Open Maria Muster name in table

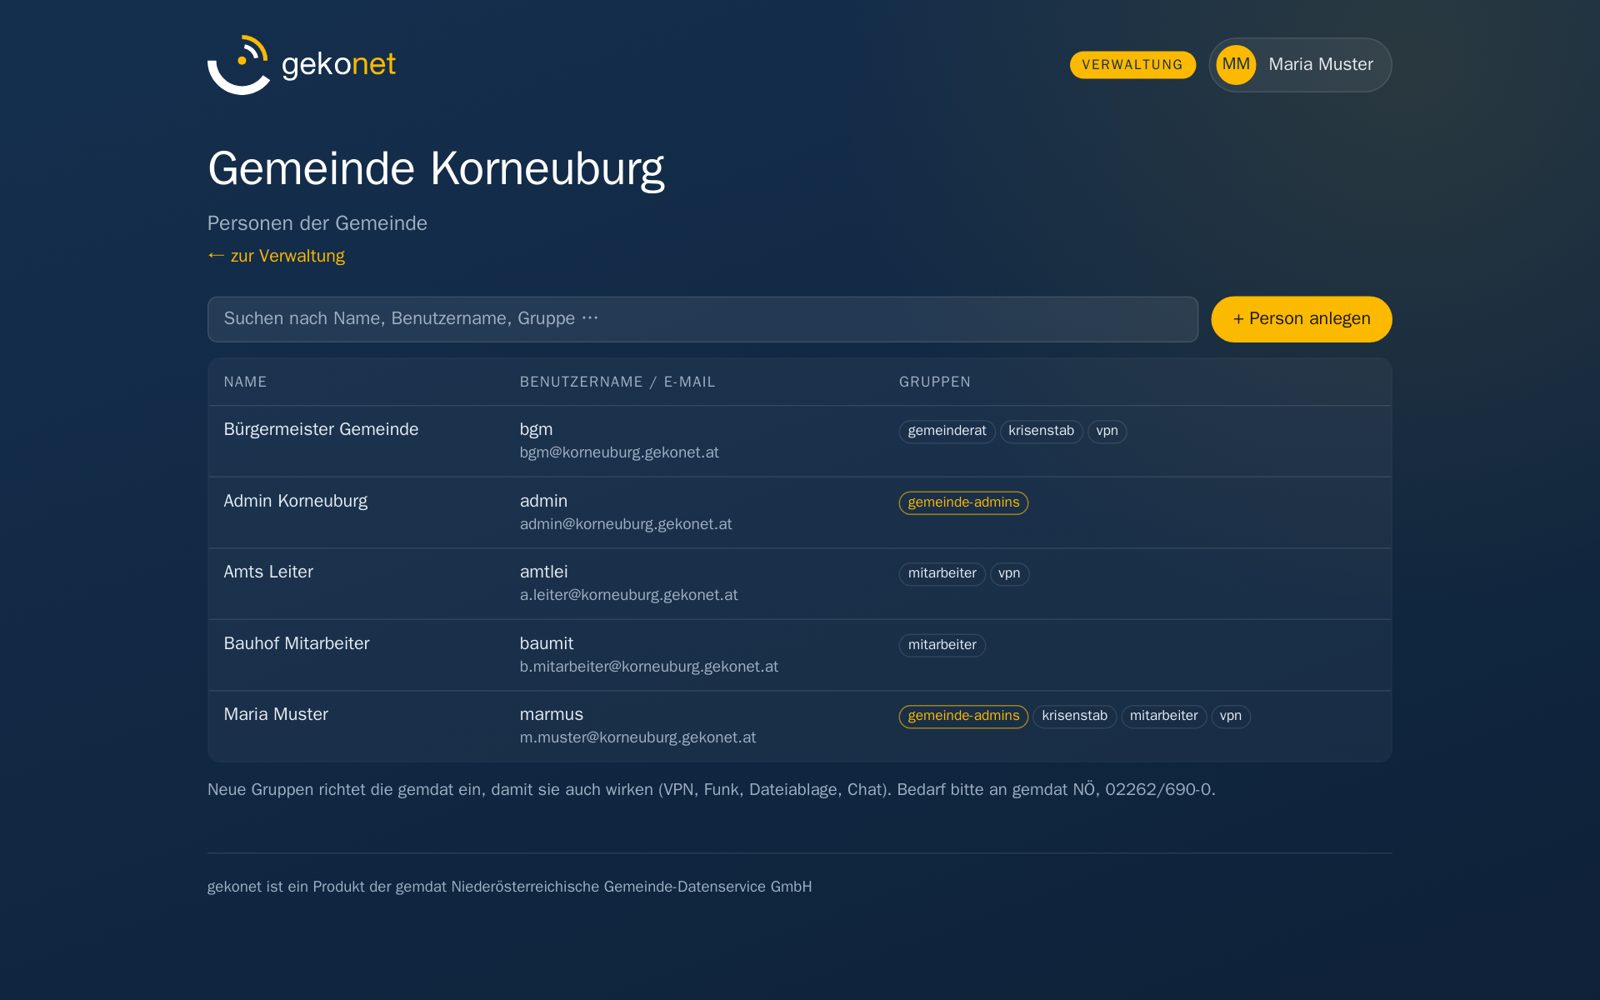[x=276, y=715]
